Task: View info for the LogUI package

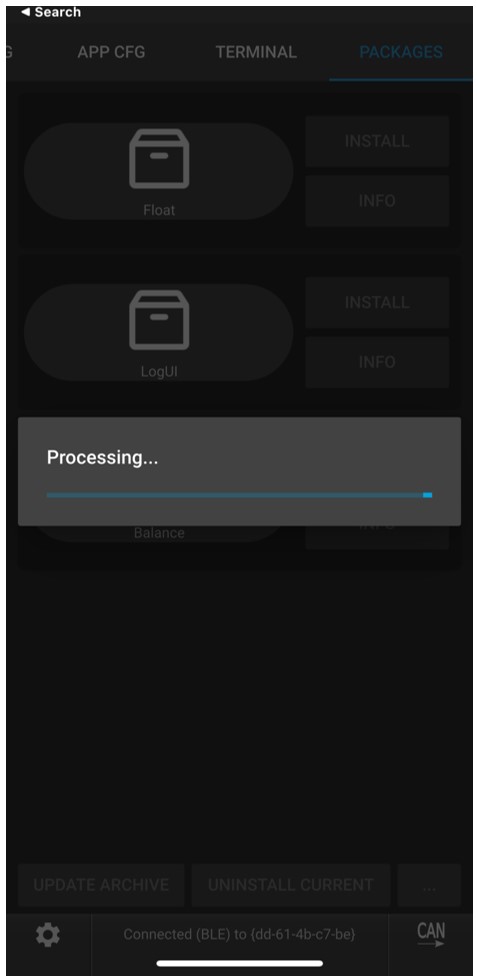Action: coord(377,362)
